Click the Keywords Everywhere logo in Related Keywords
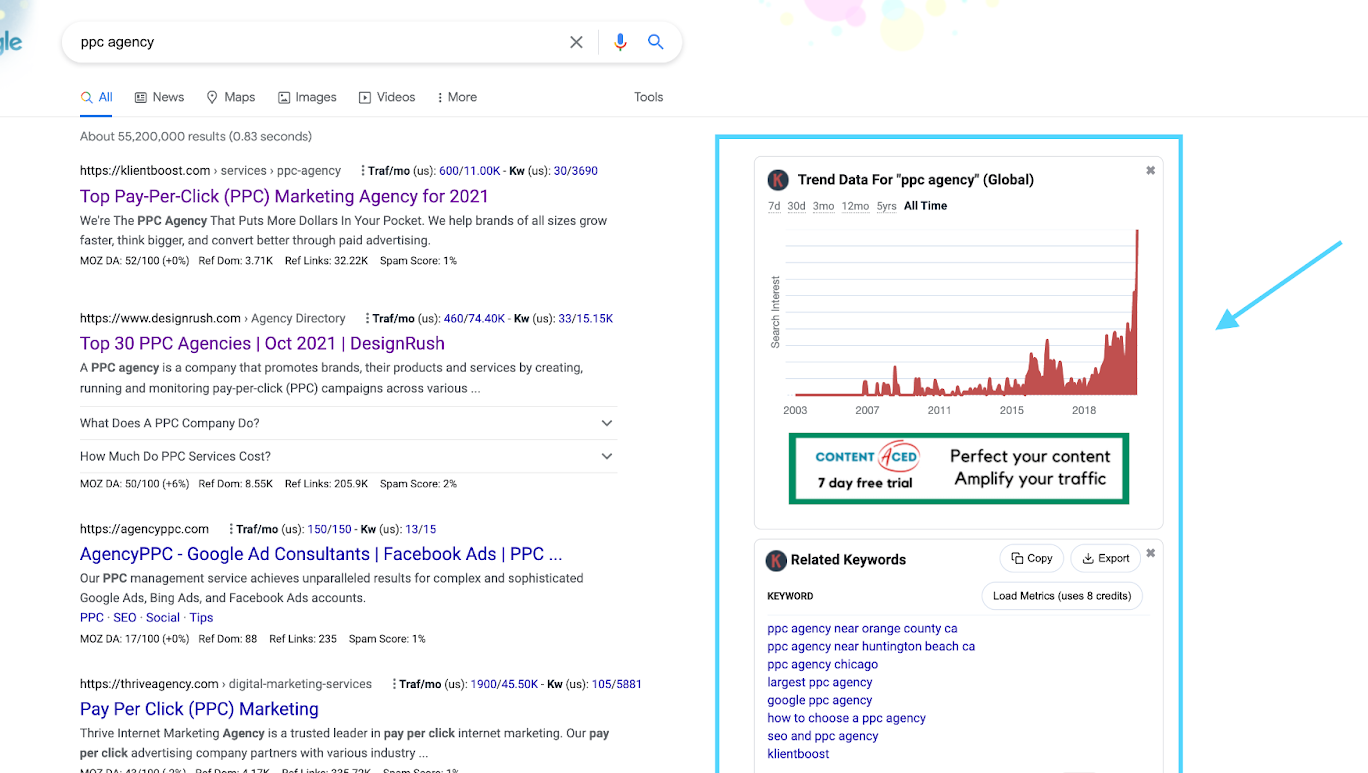This screenshot has height=773, width=1368. click(776, 560)
